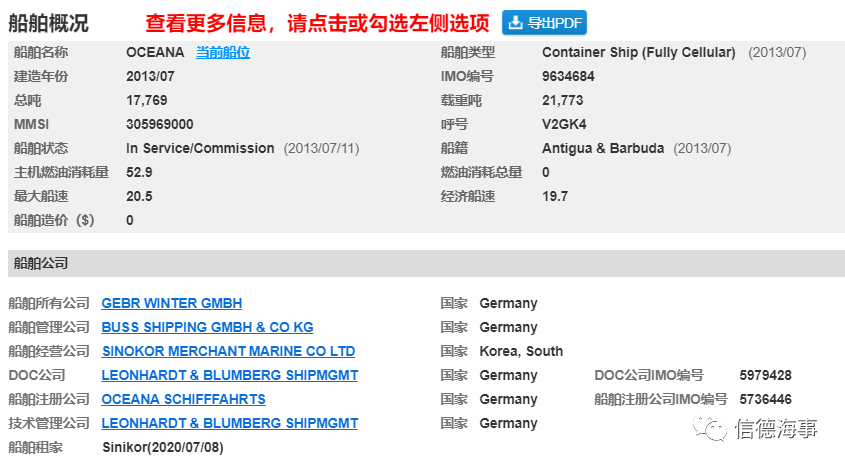Open the DOC公司 LEONHARDT & BLUMBERG SHIPMGMT link
Screen dimensions: 845x466
point(230,375)
